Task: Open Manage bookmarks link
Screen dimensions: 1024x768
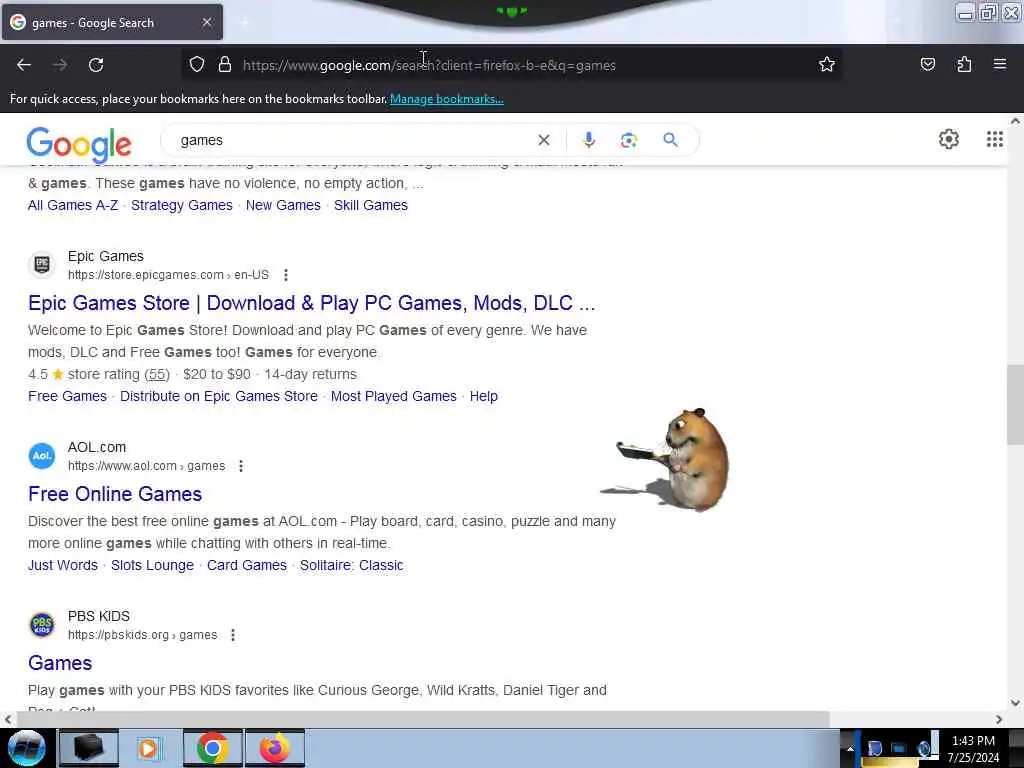Action: (447, 99)
